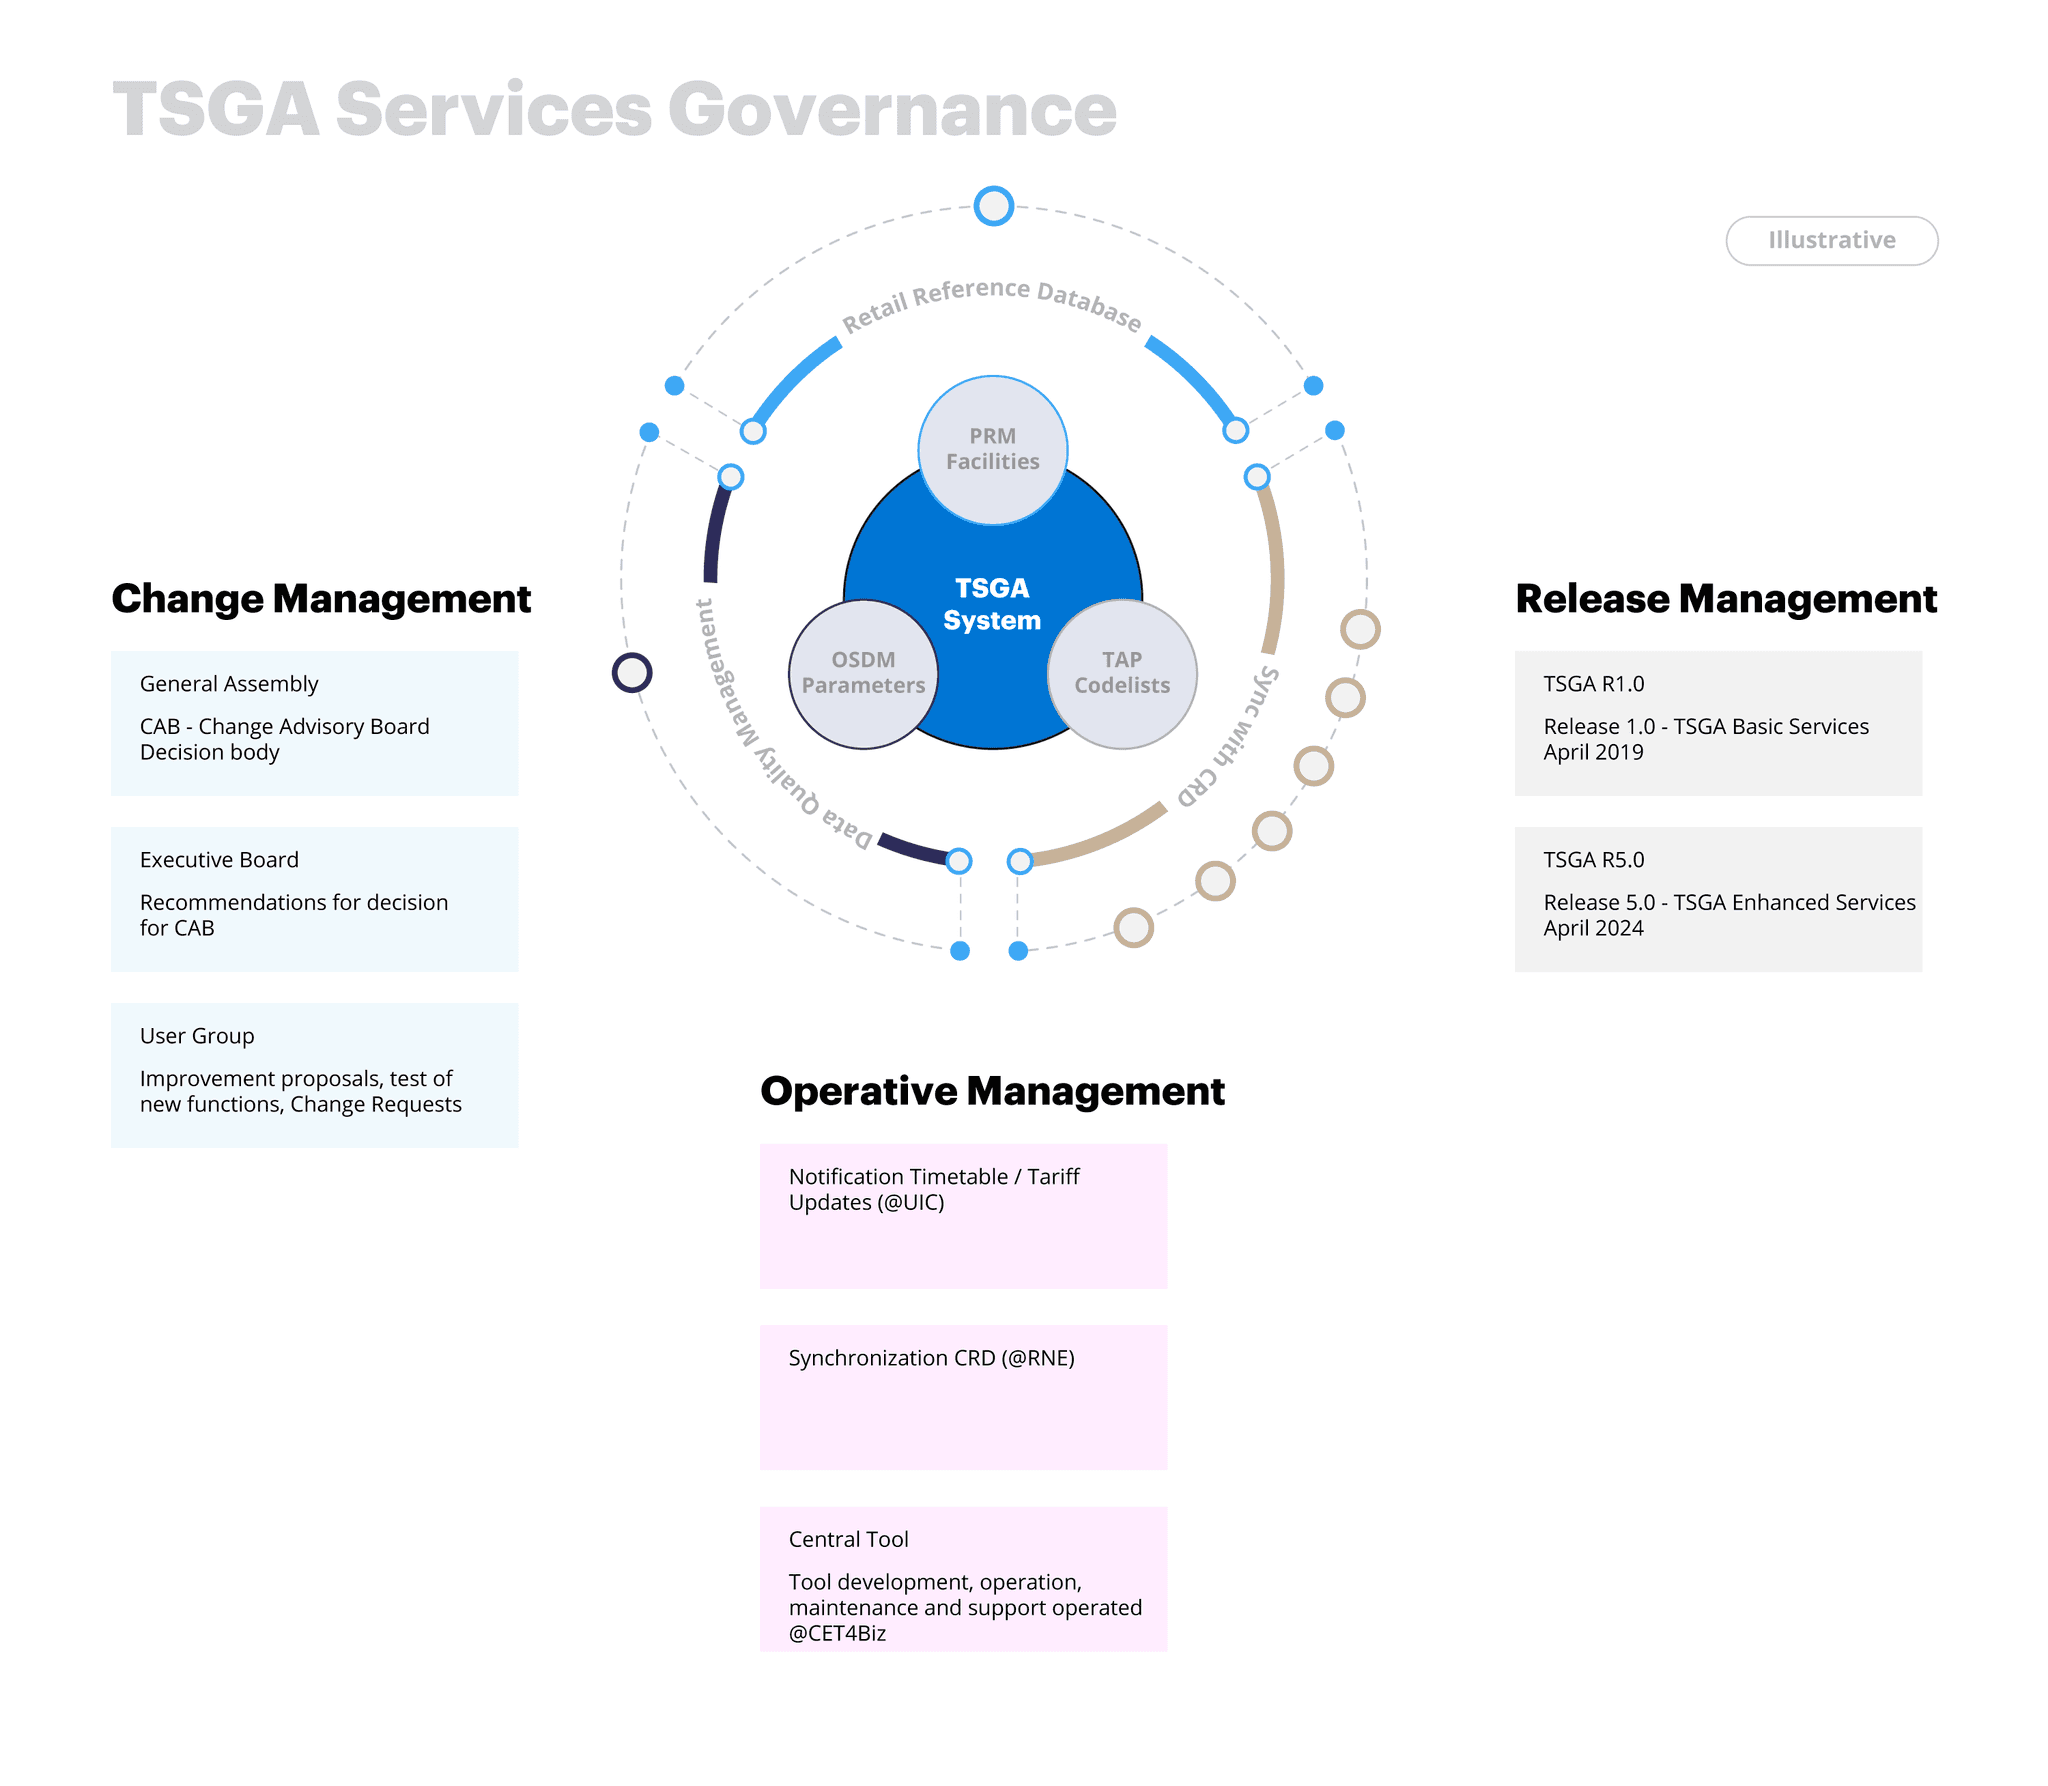2048x1786 pixels.
Task: Click the Operative Management heading
Action: tap(992, 1091)
